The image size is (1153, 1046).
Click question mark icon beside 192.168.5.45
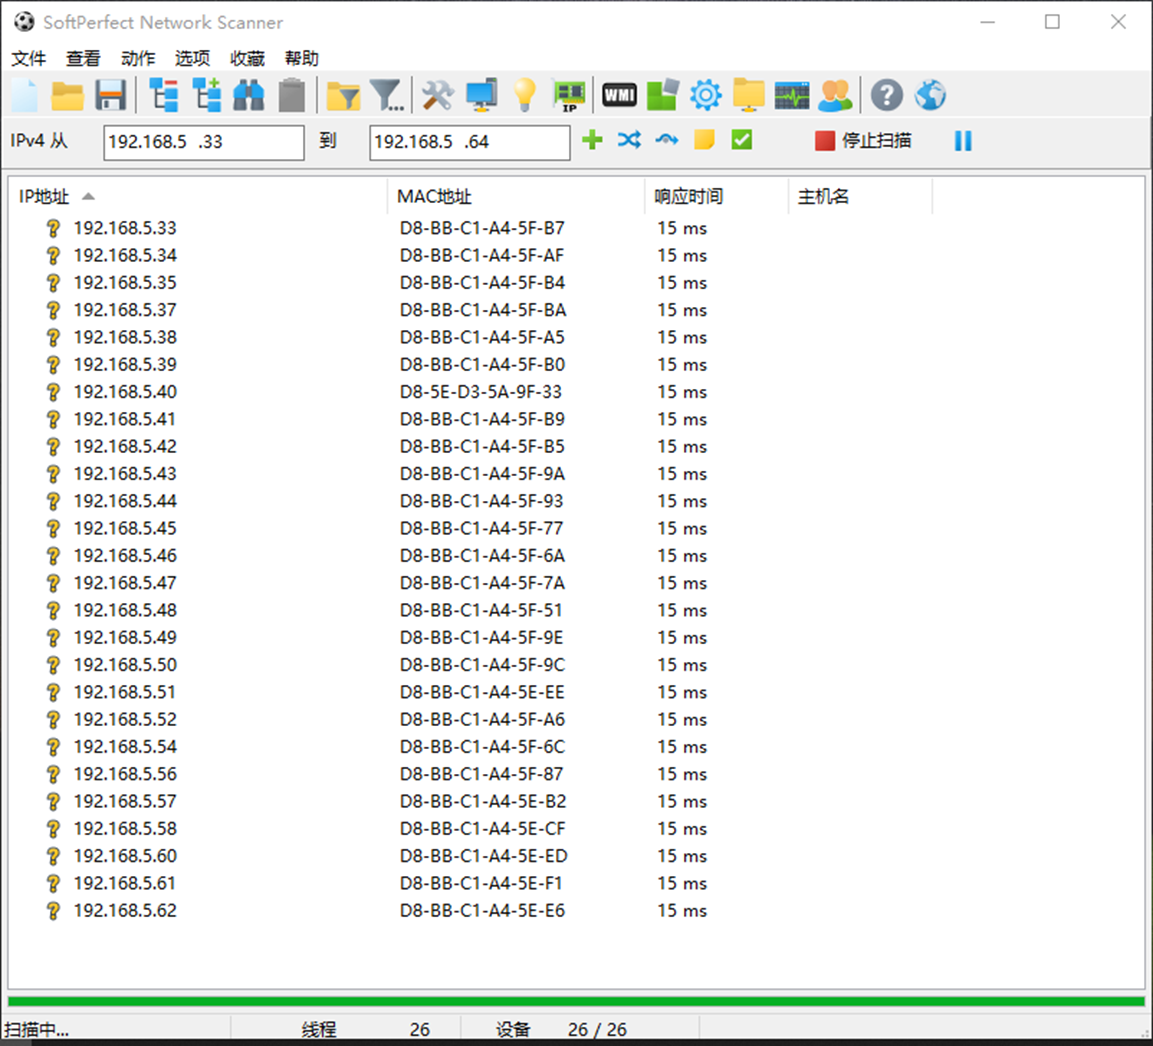53,528
